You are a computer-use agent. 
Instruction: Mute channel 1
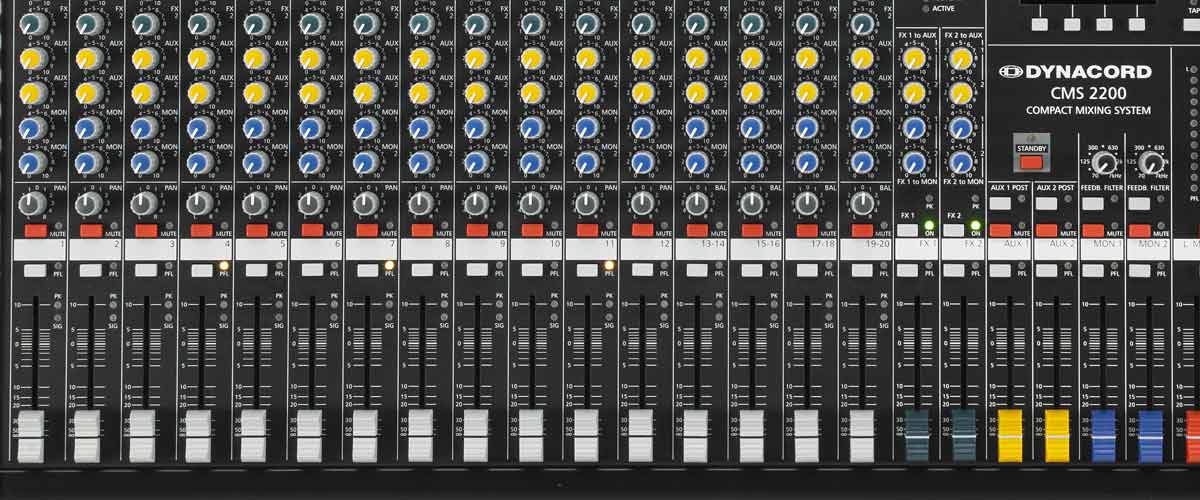(36, 231)
